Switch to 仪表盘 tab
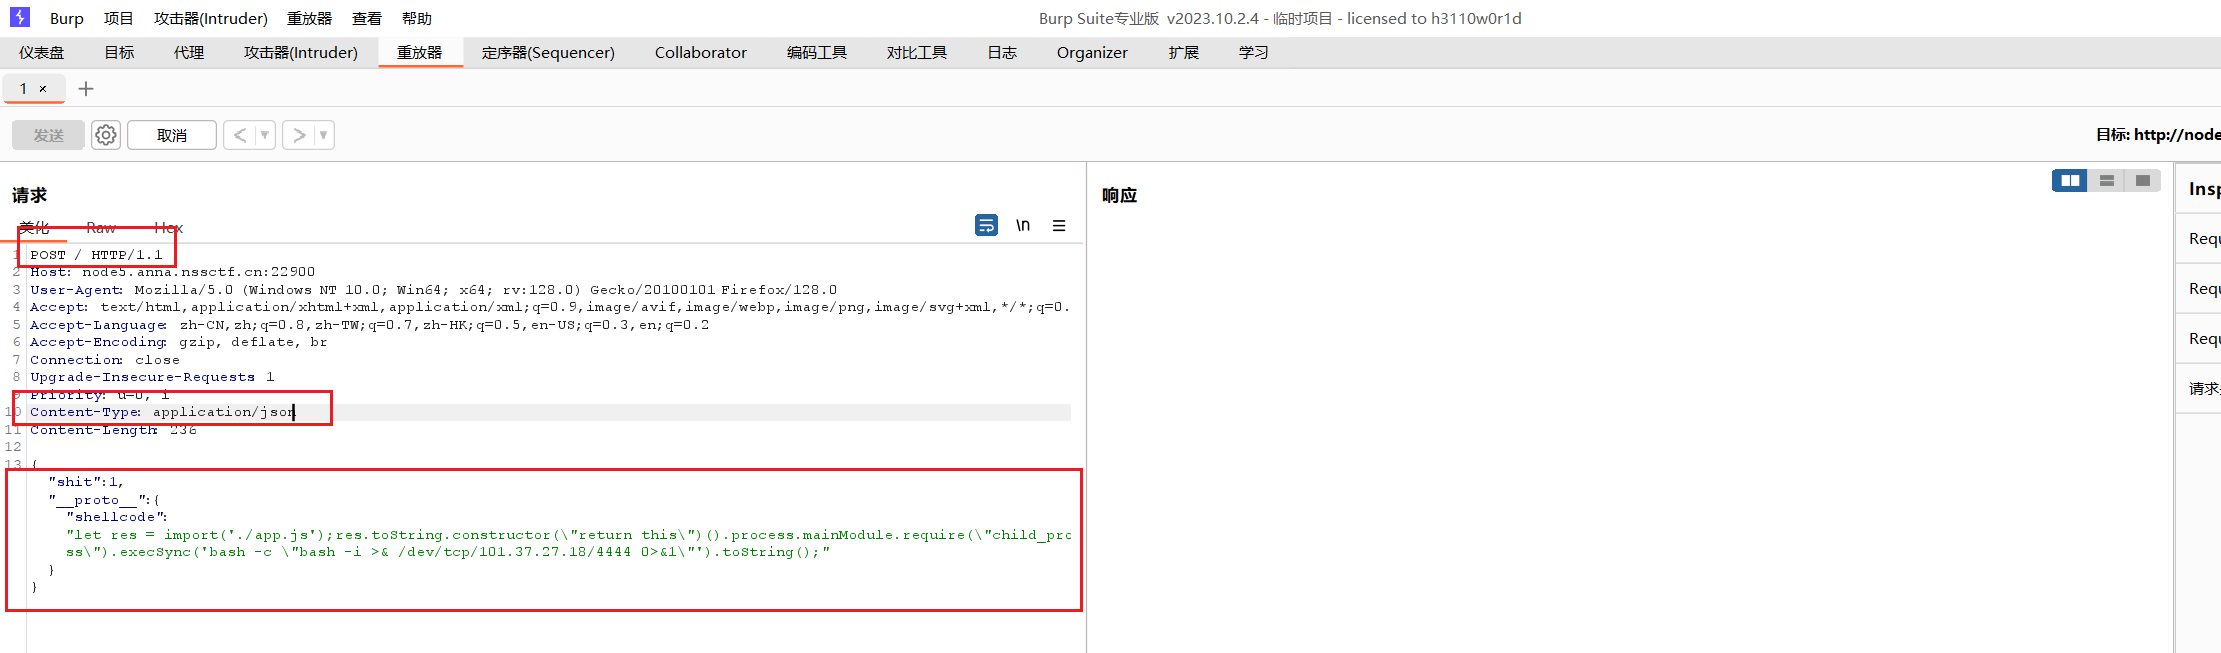This screenshot has height=653, width=2221. coord(41,52)
